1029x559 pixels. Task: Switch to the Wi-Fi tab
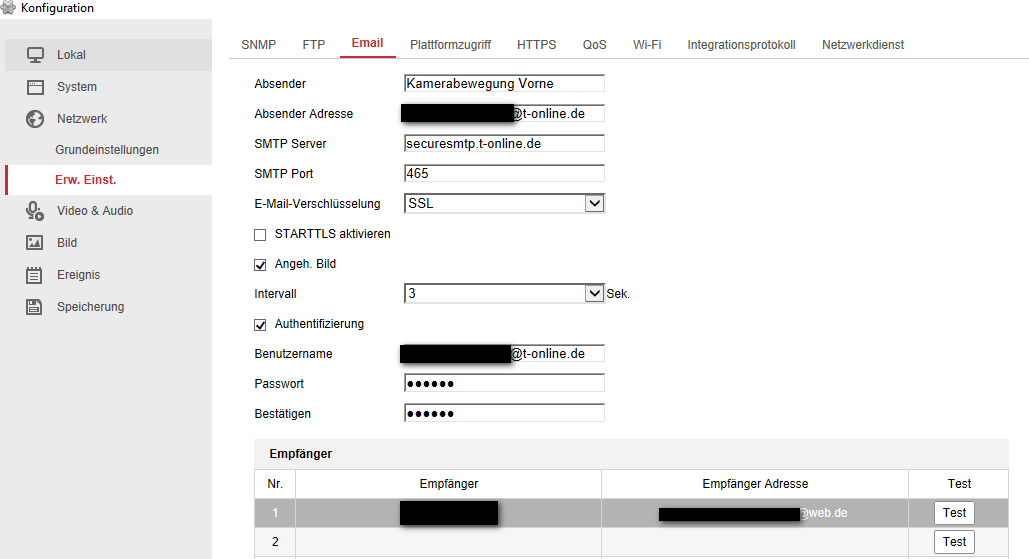click(647, 45)
